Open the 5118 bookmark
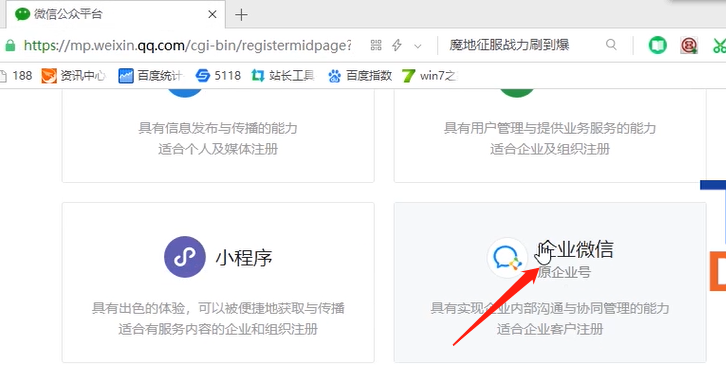The height and width of the screenshot is (391, 726). click(218, 76)
